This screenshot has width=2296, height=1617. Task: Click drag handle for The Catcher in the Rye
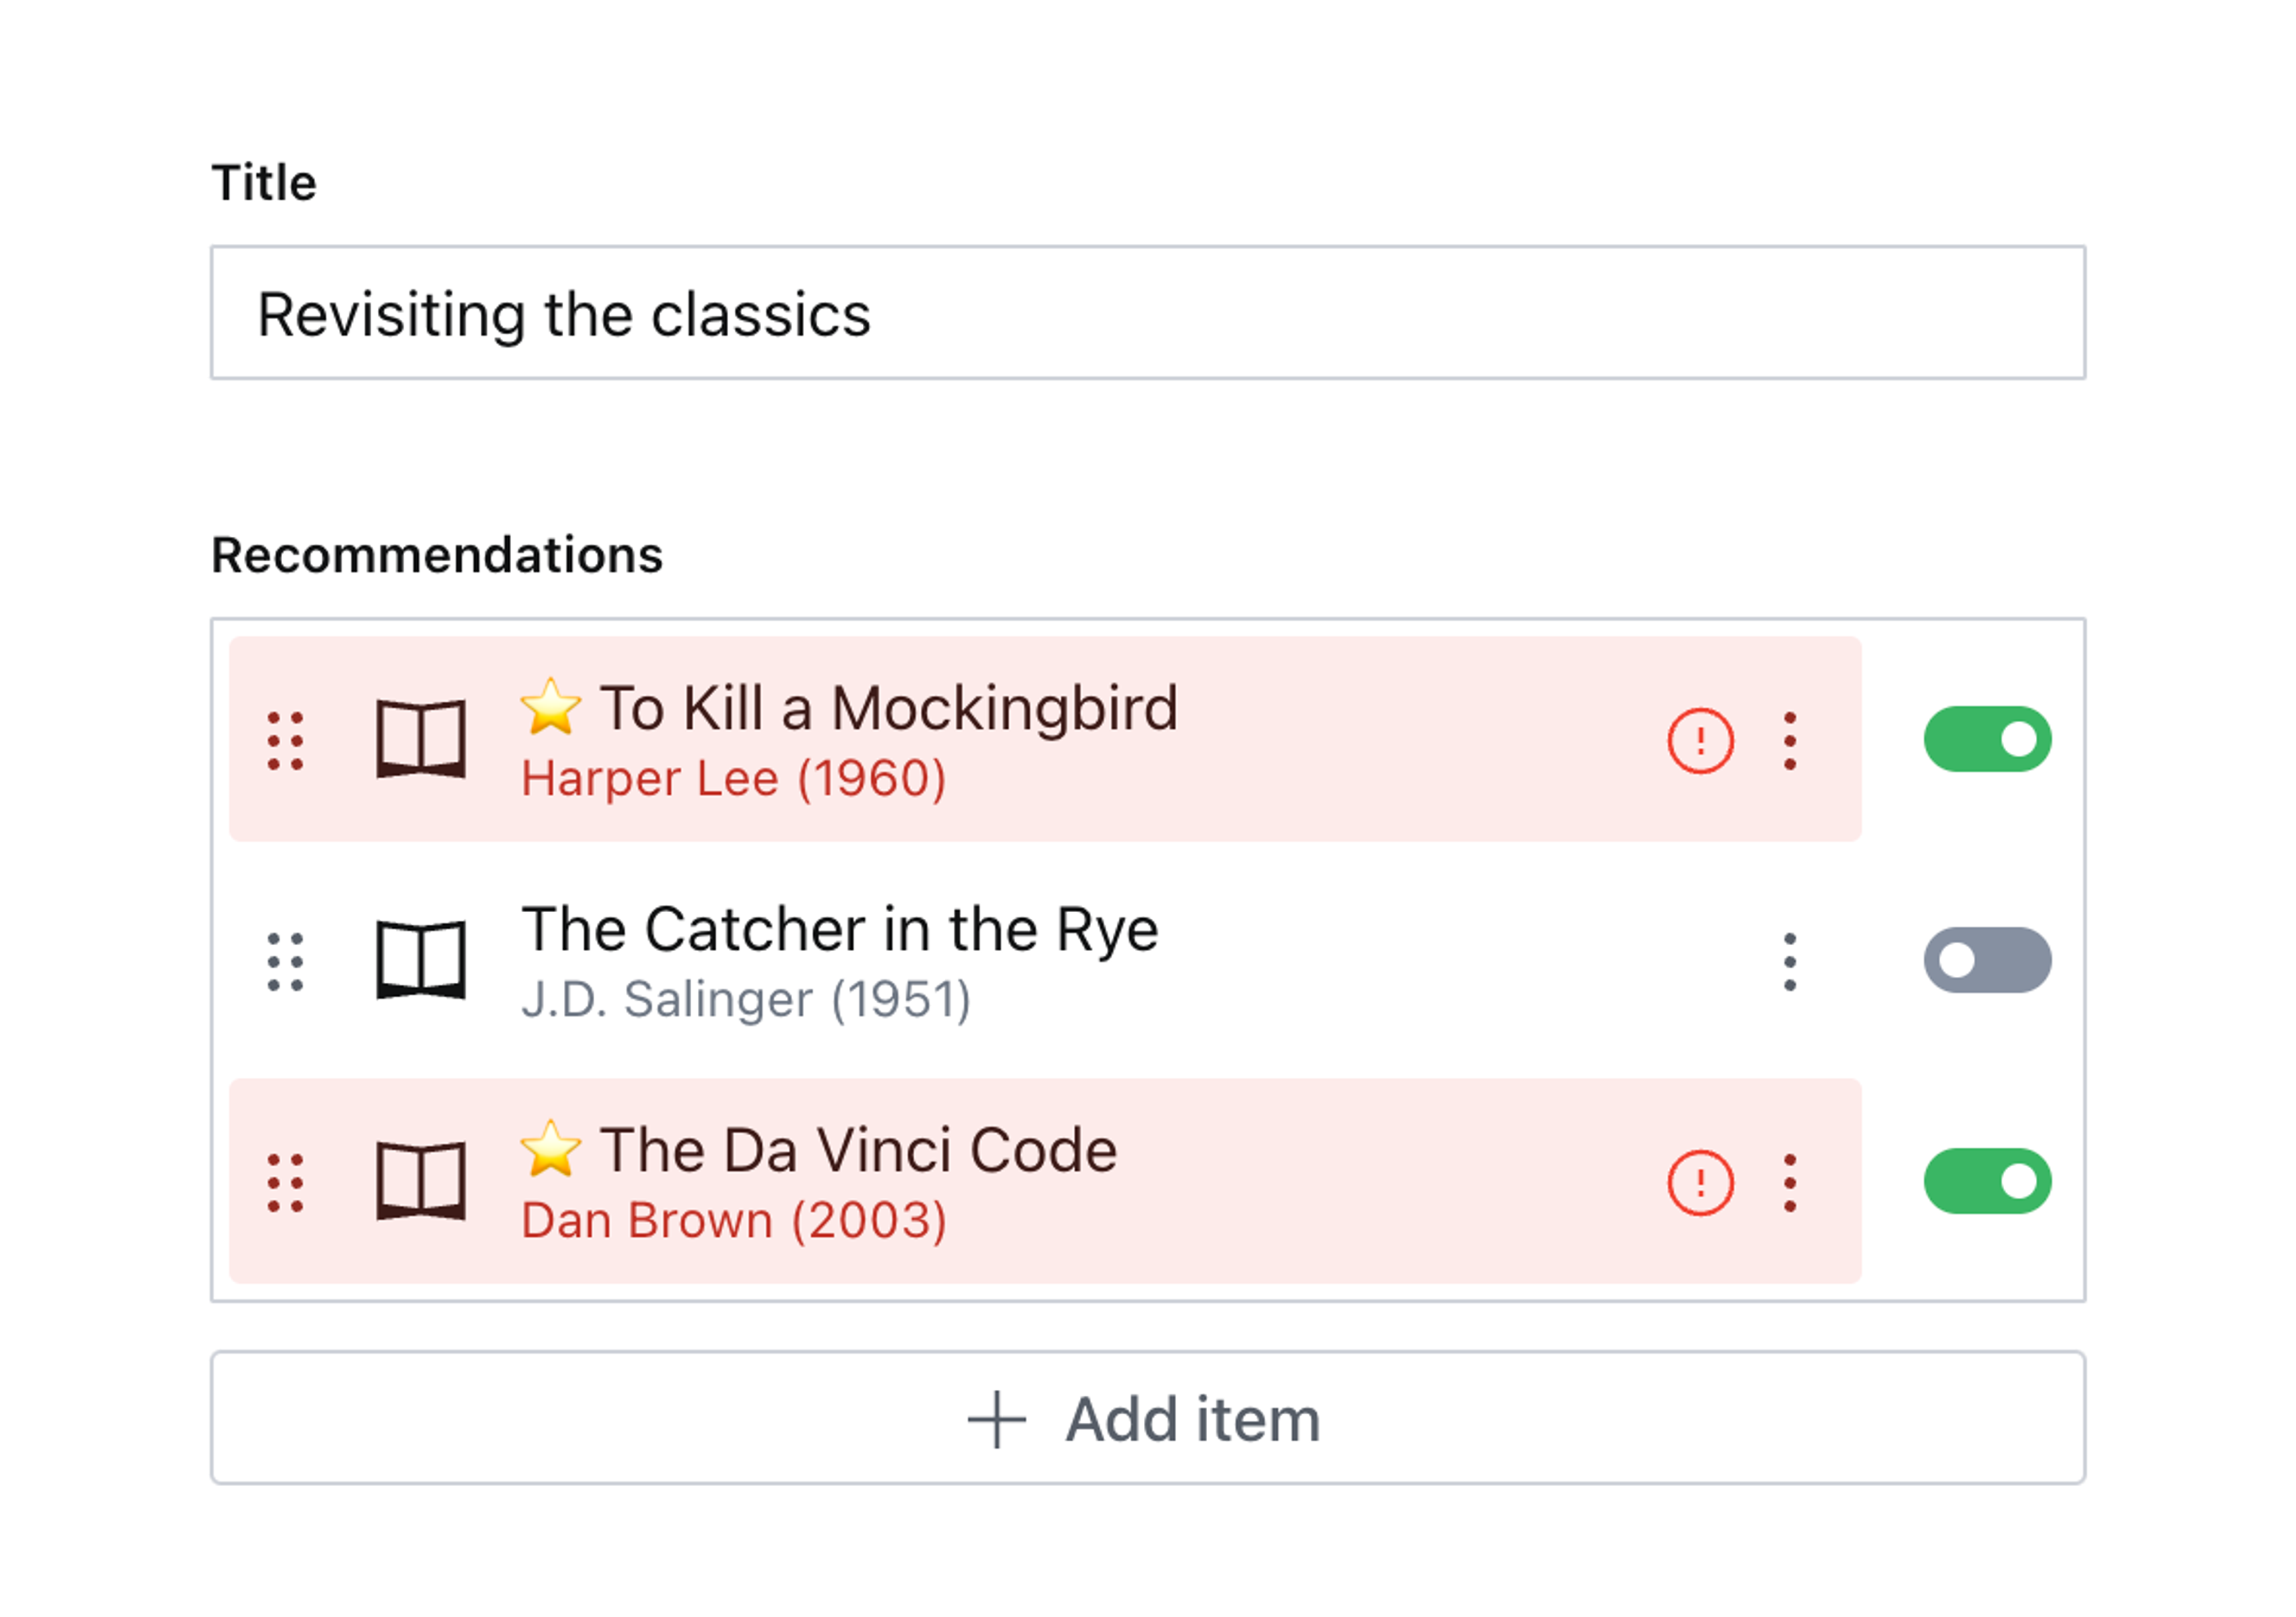[285, 962]
